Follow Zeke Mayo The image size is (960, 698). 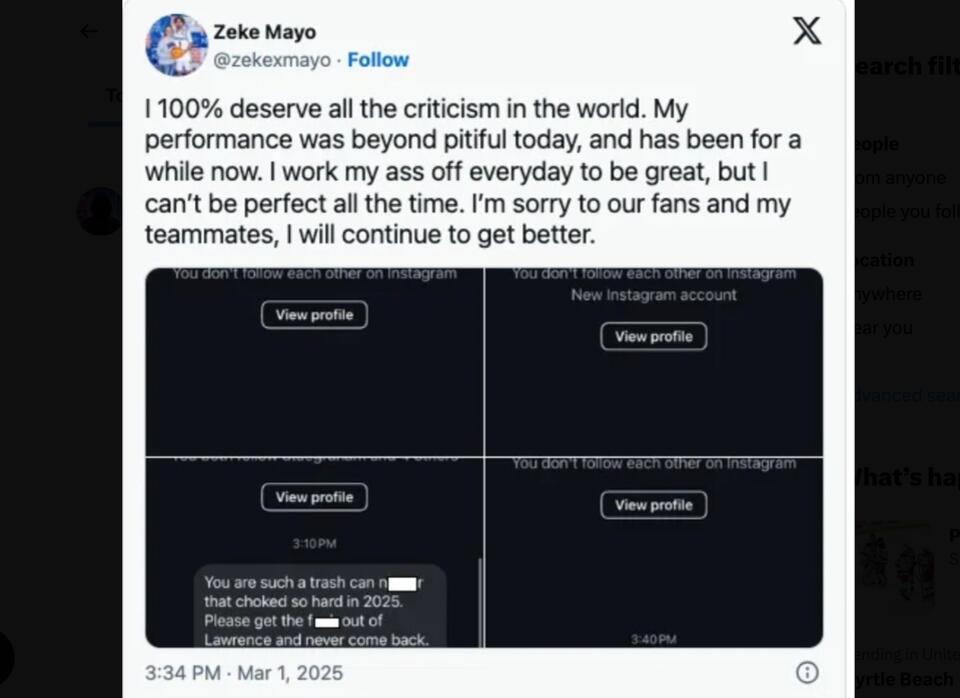[378, 60]
